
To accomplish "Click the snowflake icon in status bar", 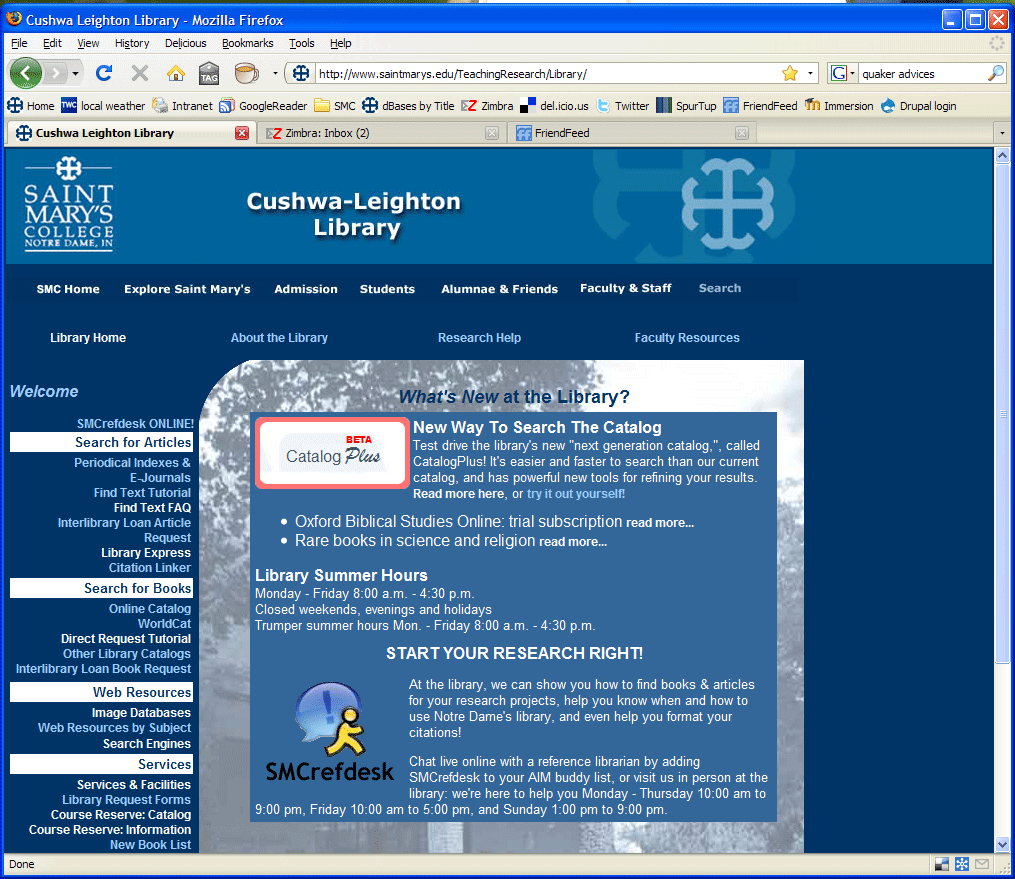I will pos(962,864).
